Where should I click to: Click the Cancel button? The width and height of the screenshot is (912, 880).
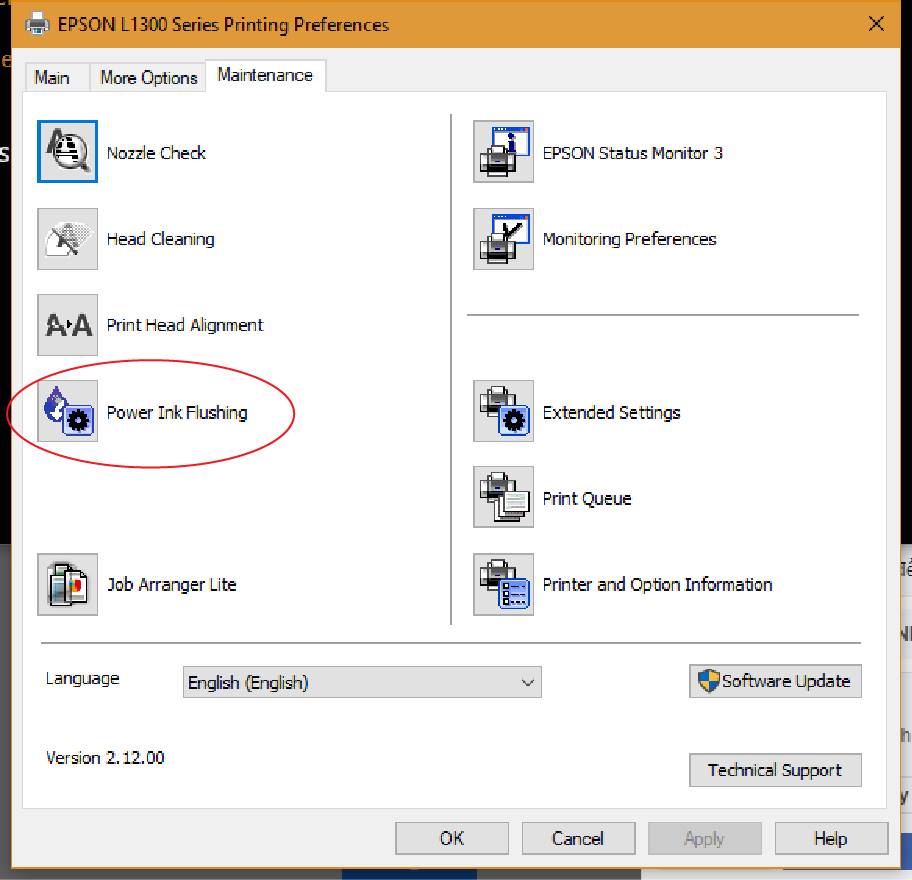coord(578,838)
